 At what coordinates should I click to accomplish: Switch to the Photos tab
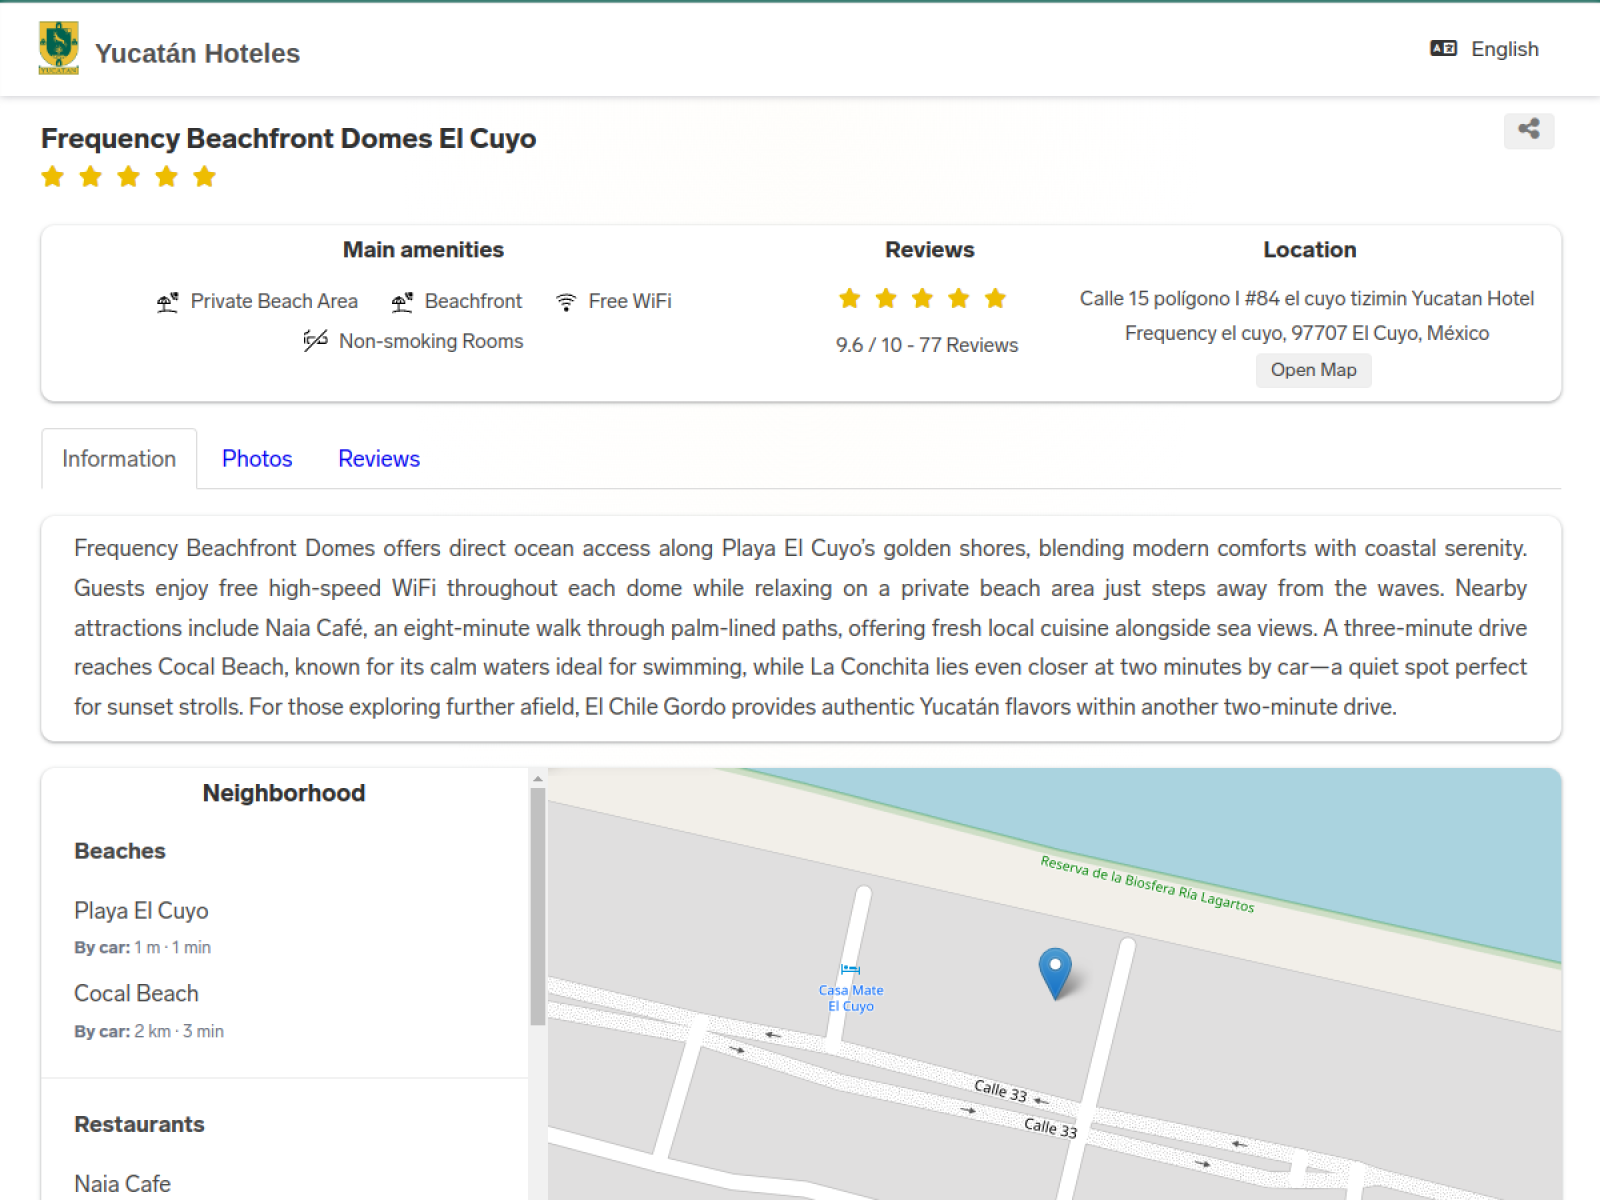[257, 459]
